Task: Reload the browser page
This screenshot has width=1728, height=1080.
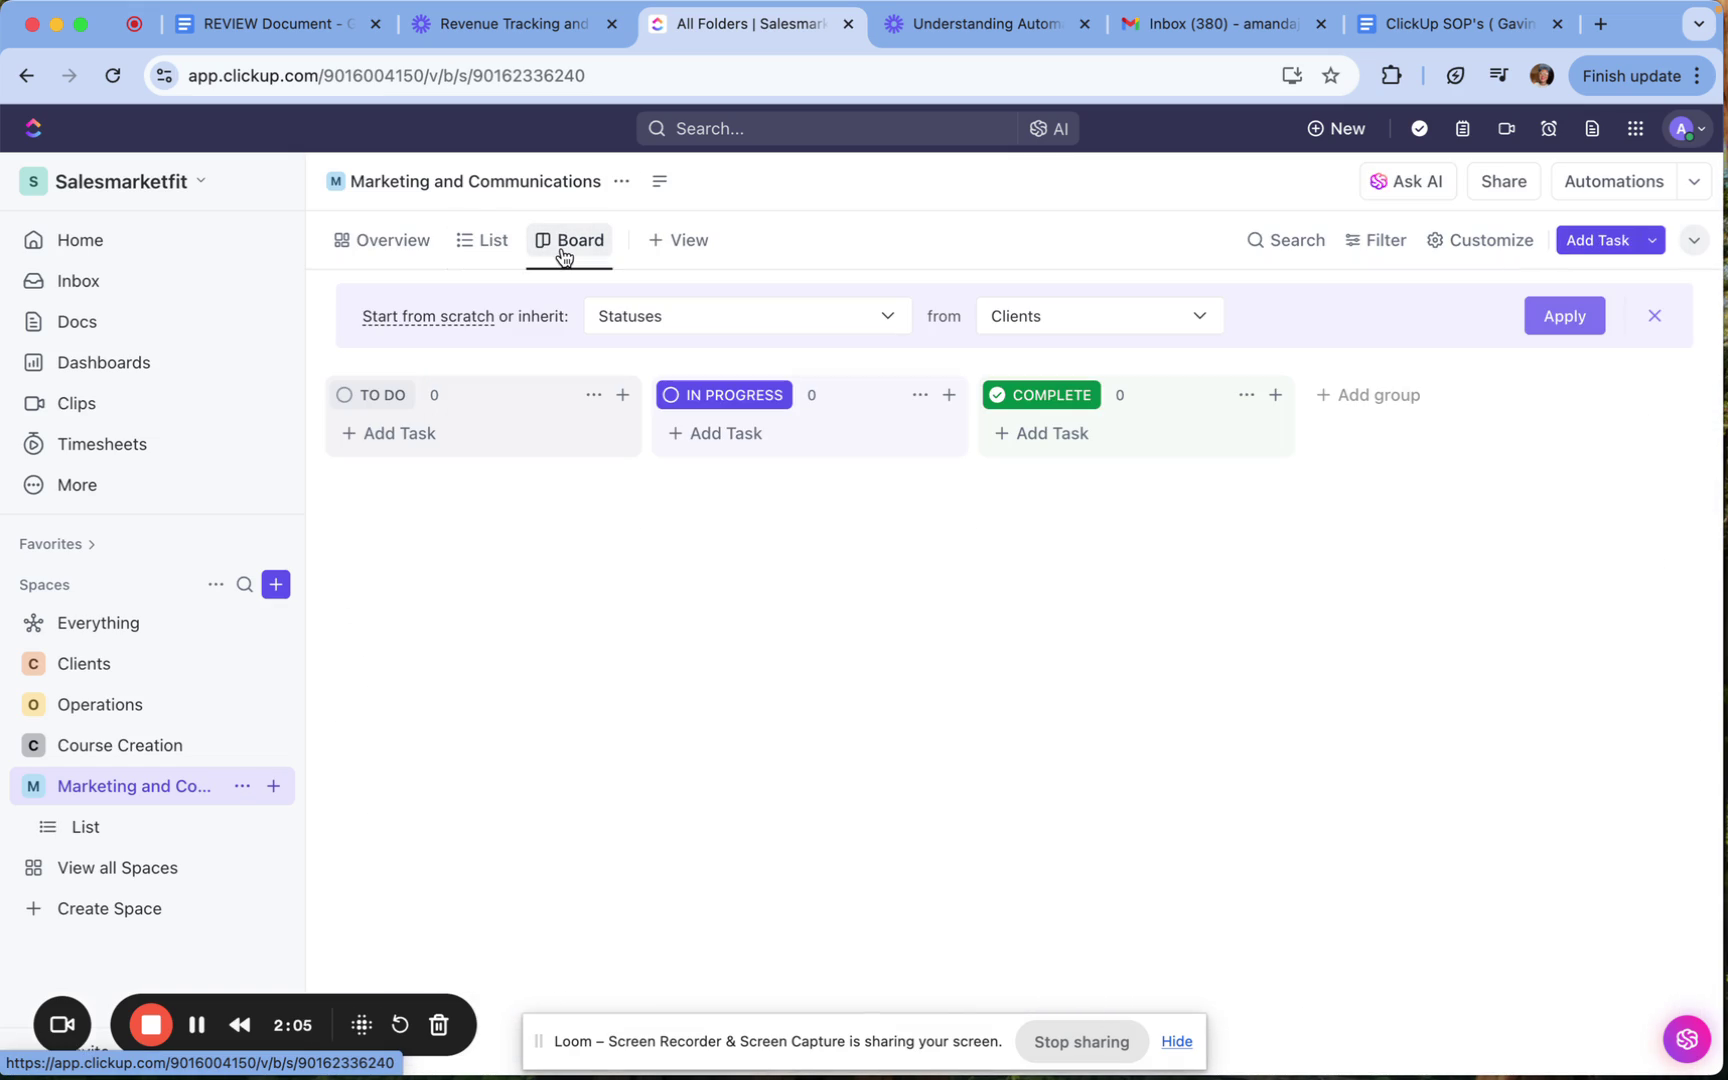Action: 113,75
